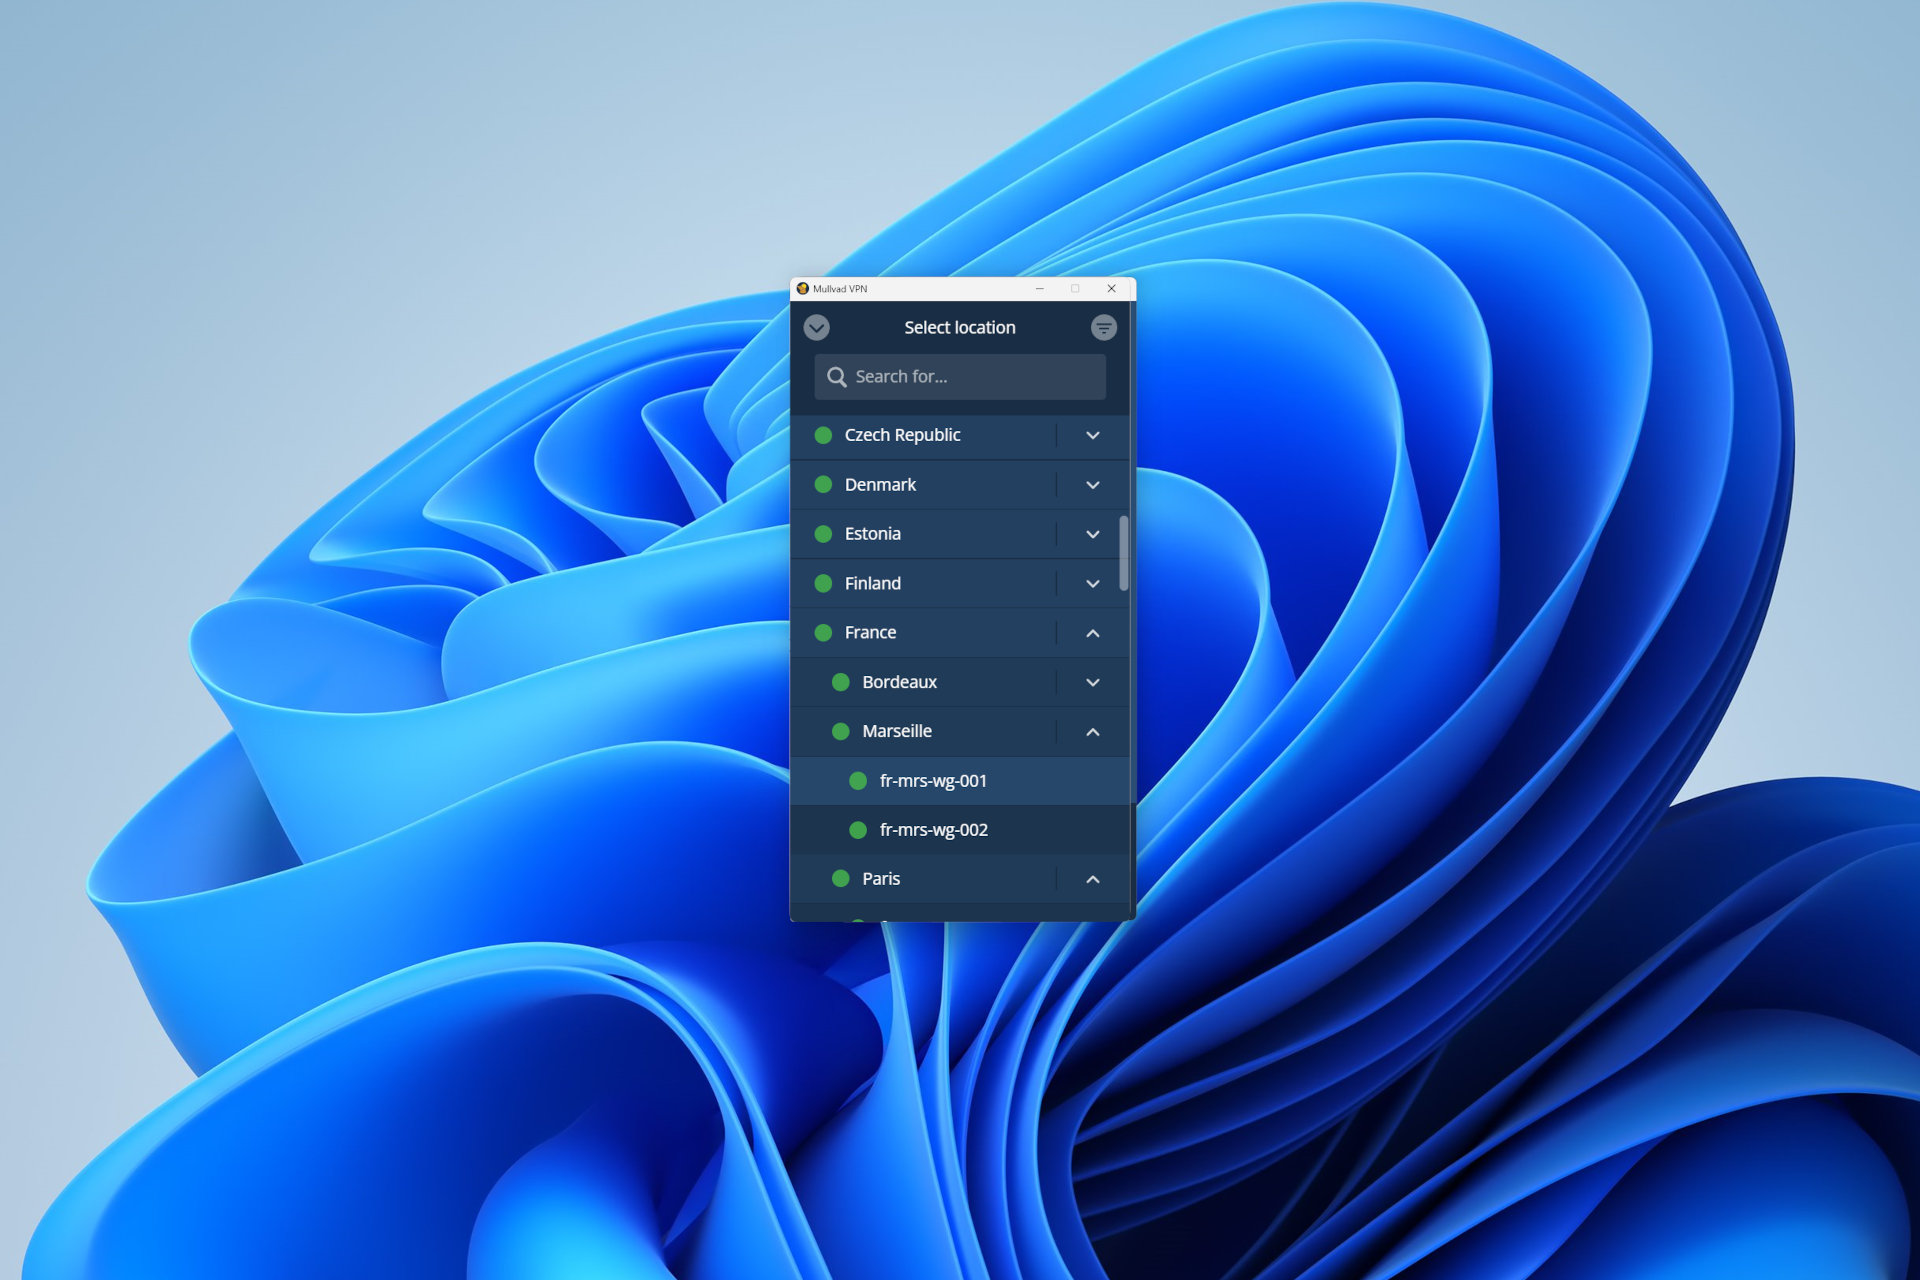Toggle the Bordeaux city section
Screen dimensions: 1920x1280
(x=1093, y=679)
